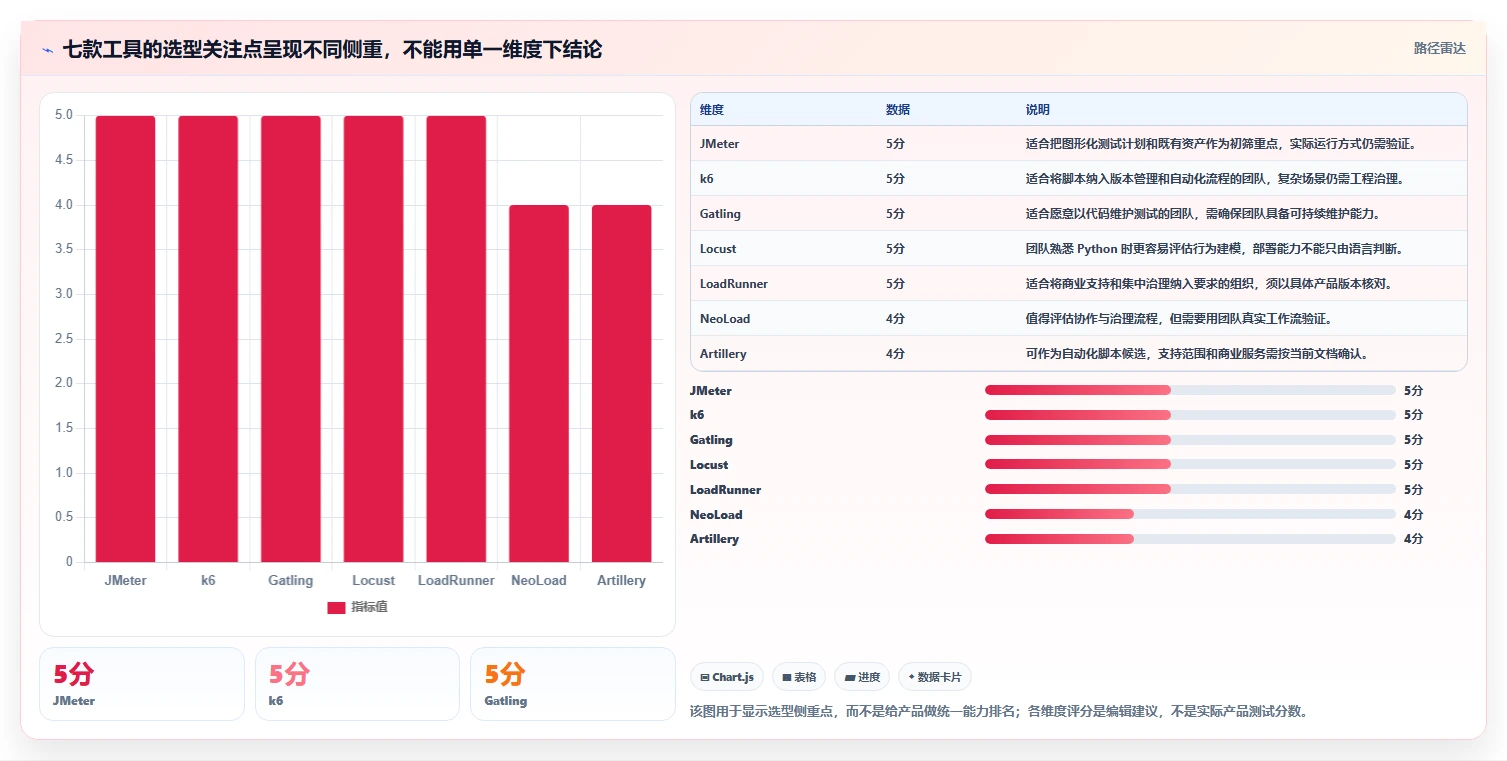Click the description starting 适合将脚本纳入版本管理
Image resolution: width=1507 pixels, height=761 pixels.
coord(1215,179)
